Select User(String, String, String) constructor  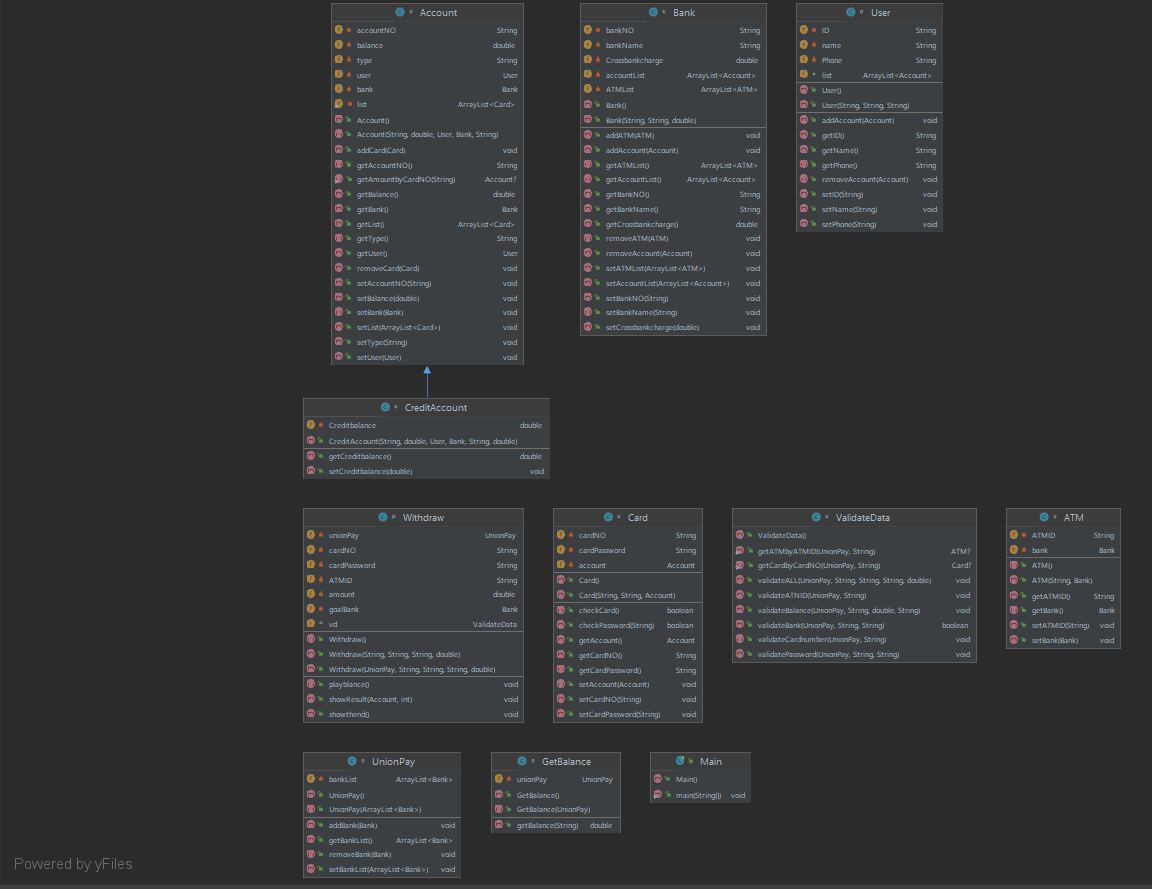point(869,105)
